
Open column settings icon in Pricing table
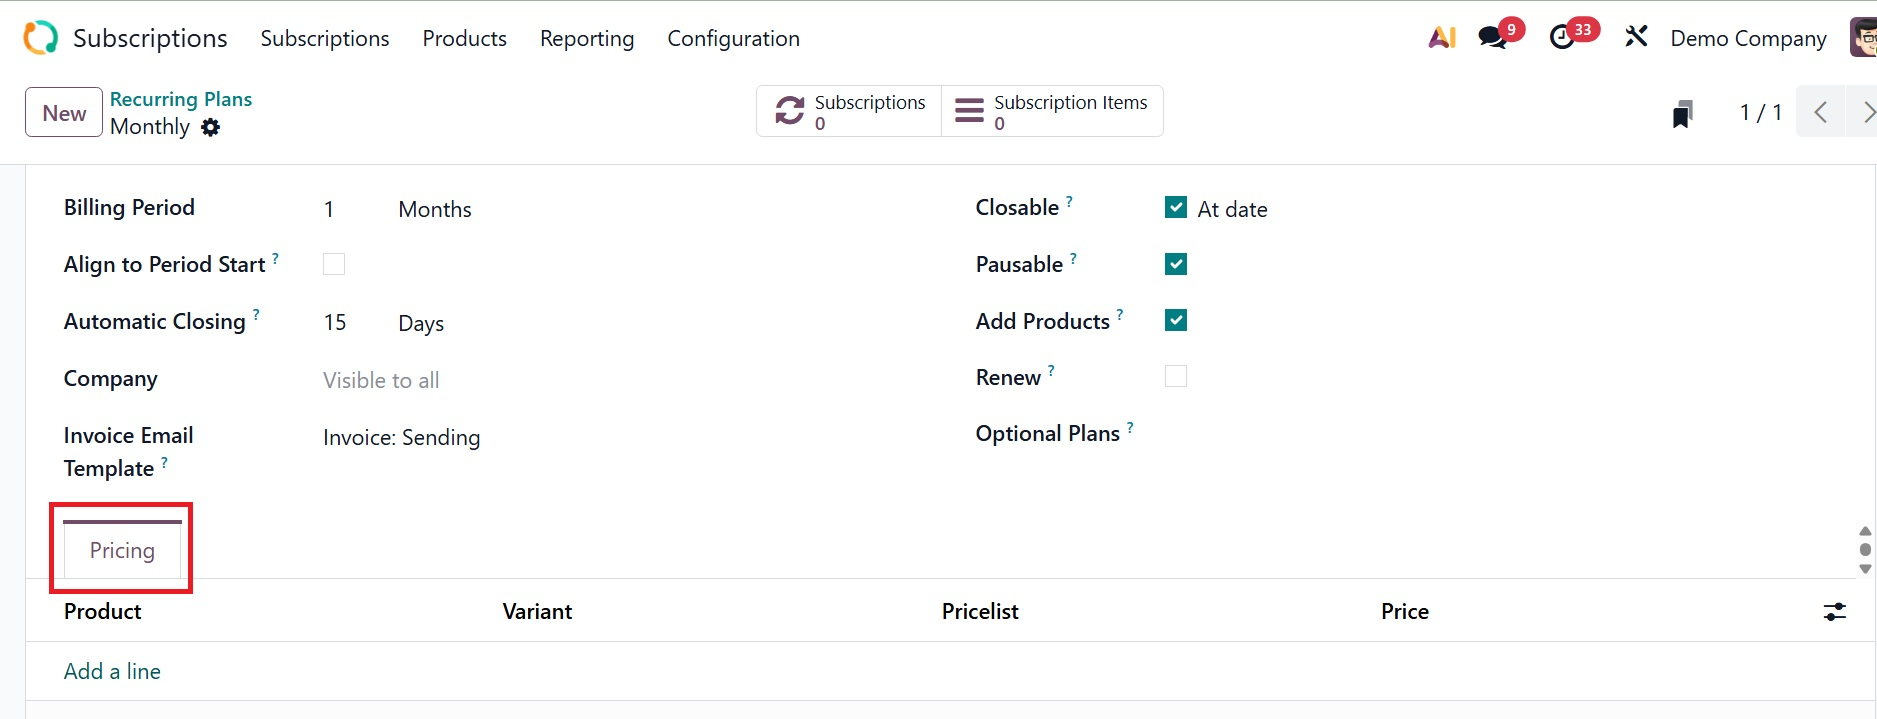point(1834,612)
